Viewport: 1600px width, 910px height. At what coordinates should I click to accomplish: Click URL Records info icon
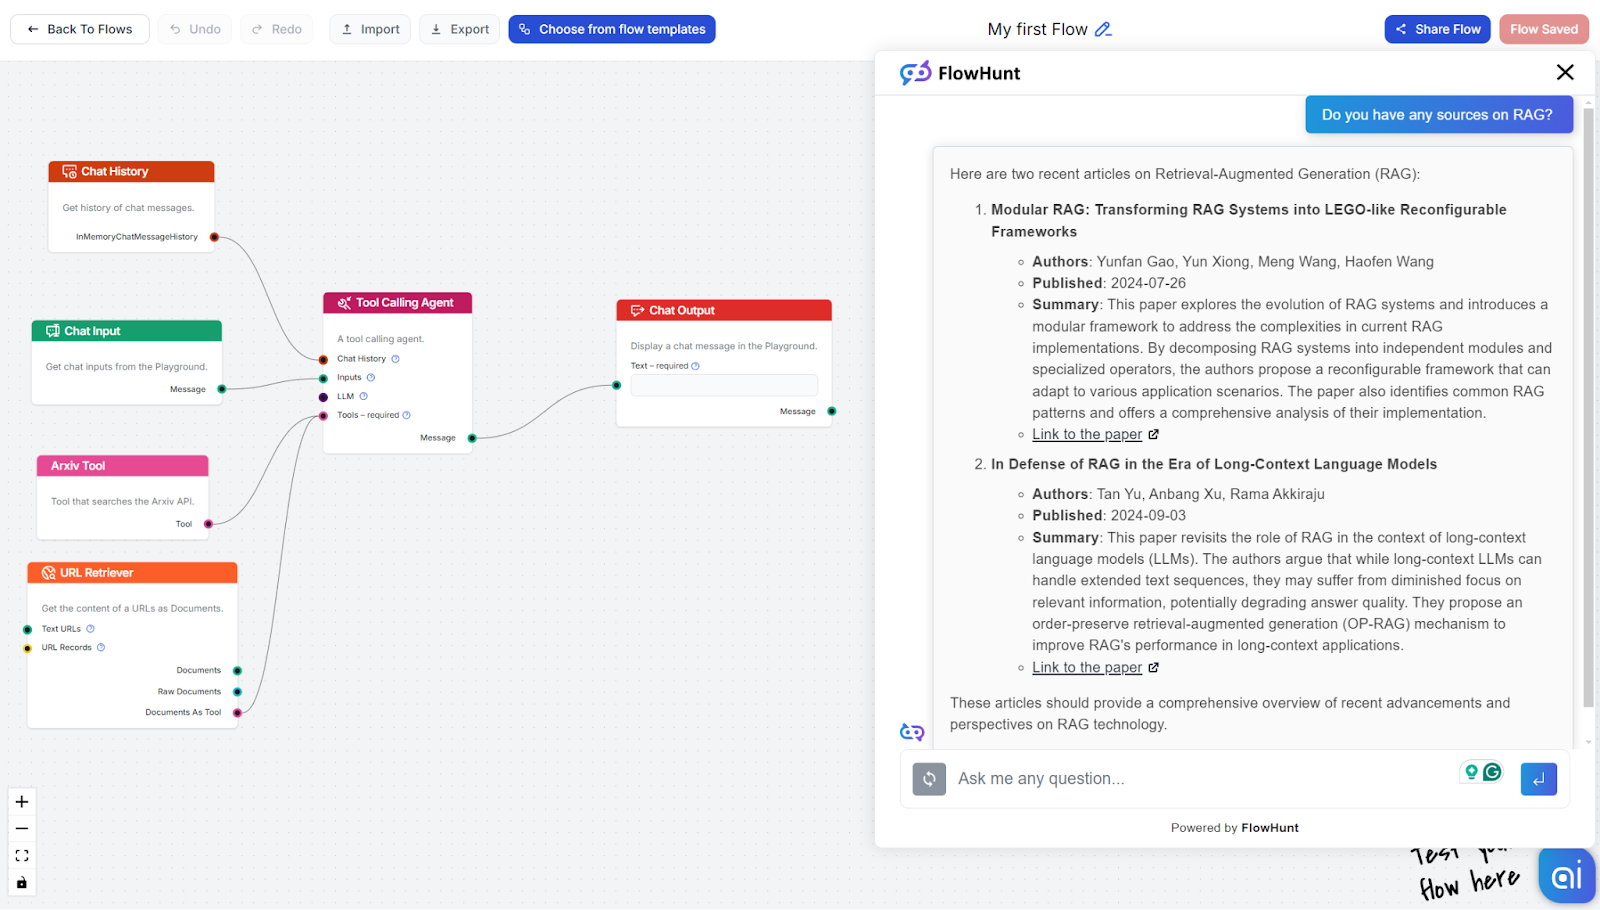(x=101, y=648)
